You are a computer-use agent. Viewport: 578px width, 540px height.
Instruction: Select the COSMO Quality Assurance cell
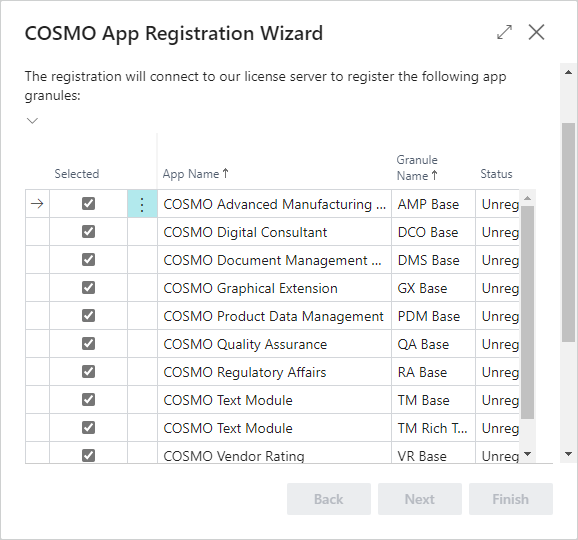point(274,344)
